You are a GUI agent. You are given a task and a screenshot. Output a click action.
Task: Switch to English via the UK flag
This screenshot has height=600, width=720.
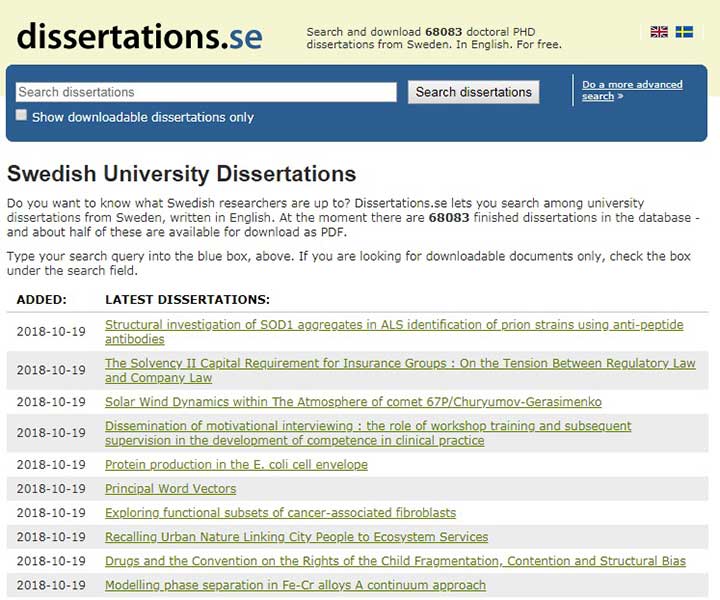tap(659, 32)
